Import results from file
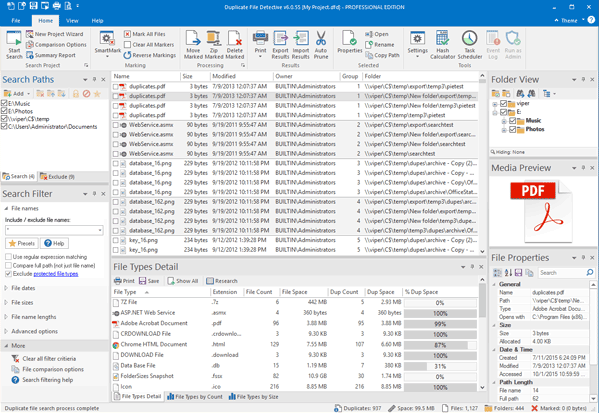Viewport: 601px width, 413px height. 300,45
